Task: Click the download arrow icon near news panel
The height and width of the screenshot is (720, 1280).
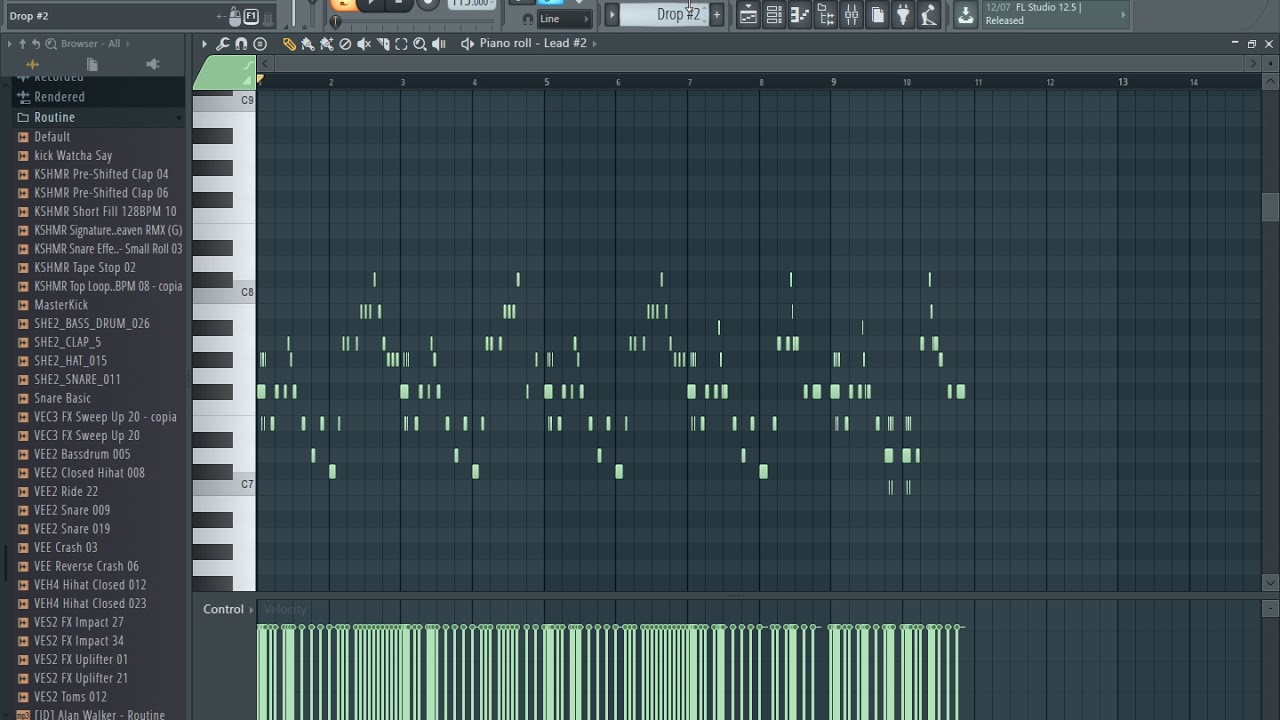Action: coord(965,15)
